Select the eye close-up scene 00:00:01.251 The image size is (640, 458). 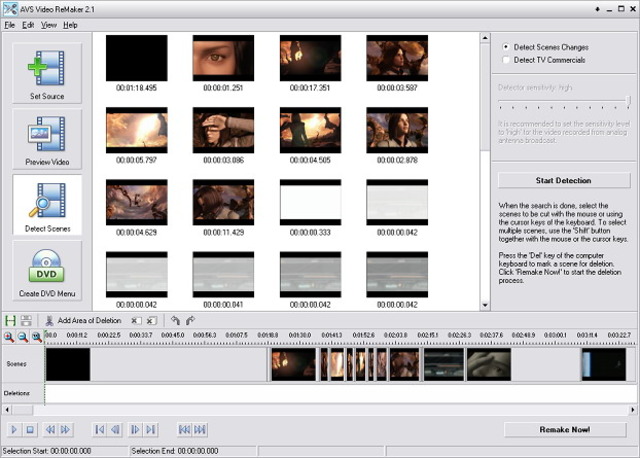[x=223, y=58]
